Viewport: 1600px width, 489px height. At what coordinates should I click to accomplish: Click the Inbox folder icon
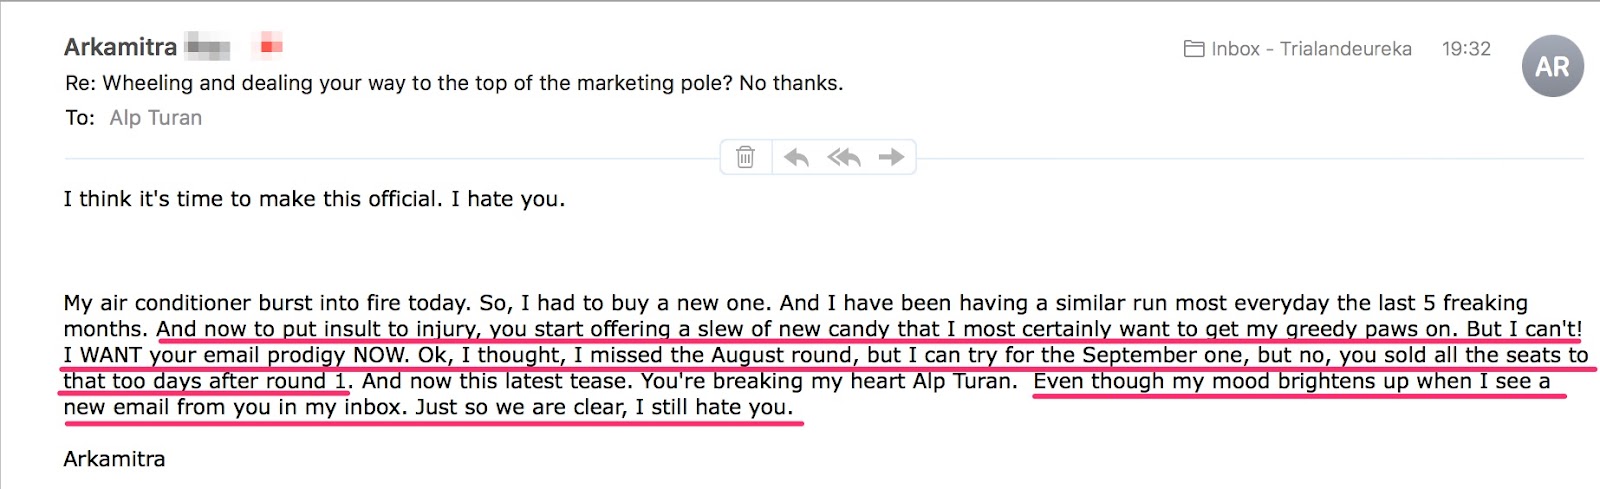(x=1193, y=49)
